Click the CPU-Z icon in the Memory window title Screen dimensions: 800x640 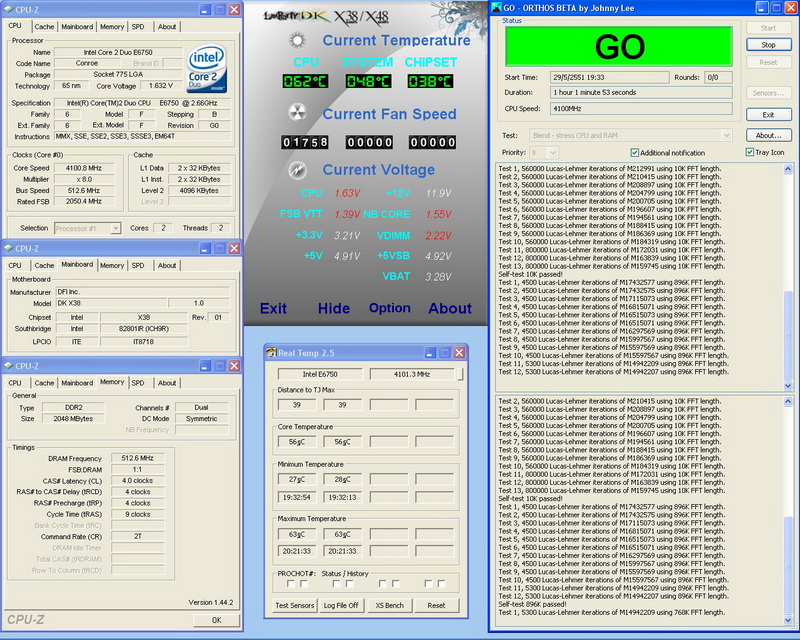click(9, 366)
